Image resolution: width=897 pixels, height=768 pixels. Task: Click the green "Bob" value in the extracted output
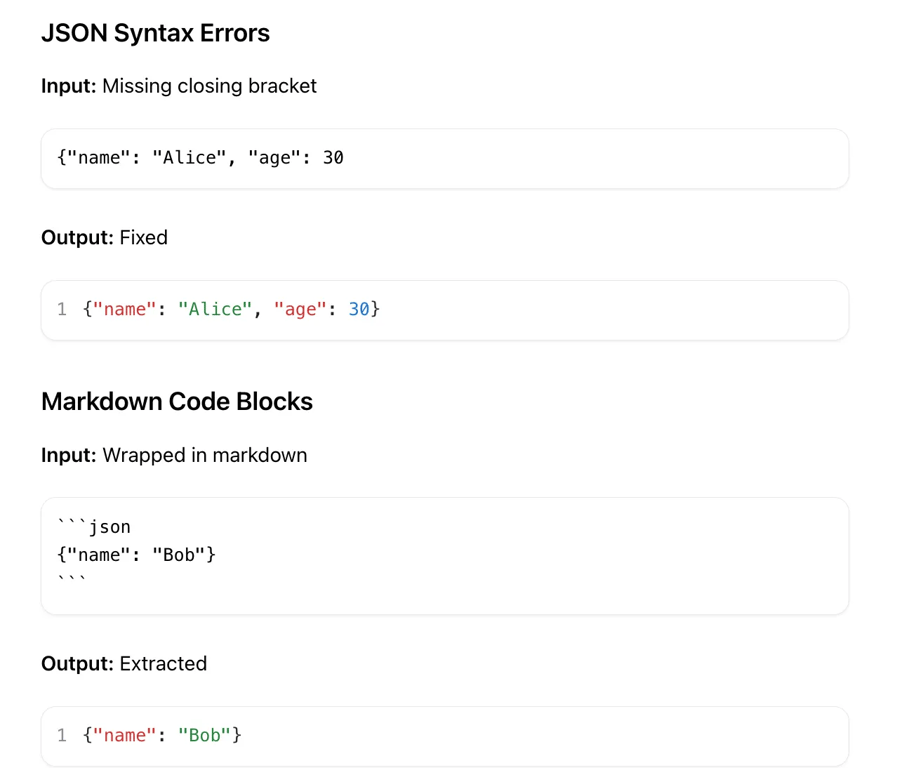coord(204,736)
